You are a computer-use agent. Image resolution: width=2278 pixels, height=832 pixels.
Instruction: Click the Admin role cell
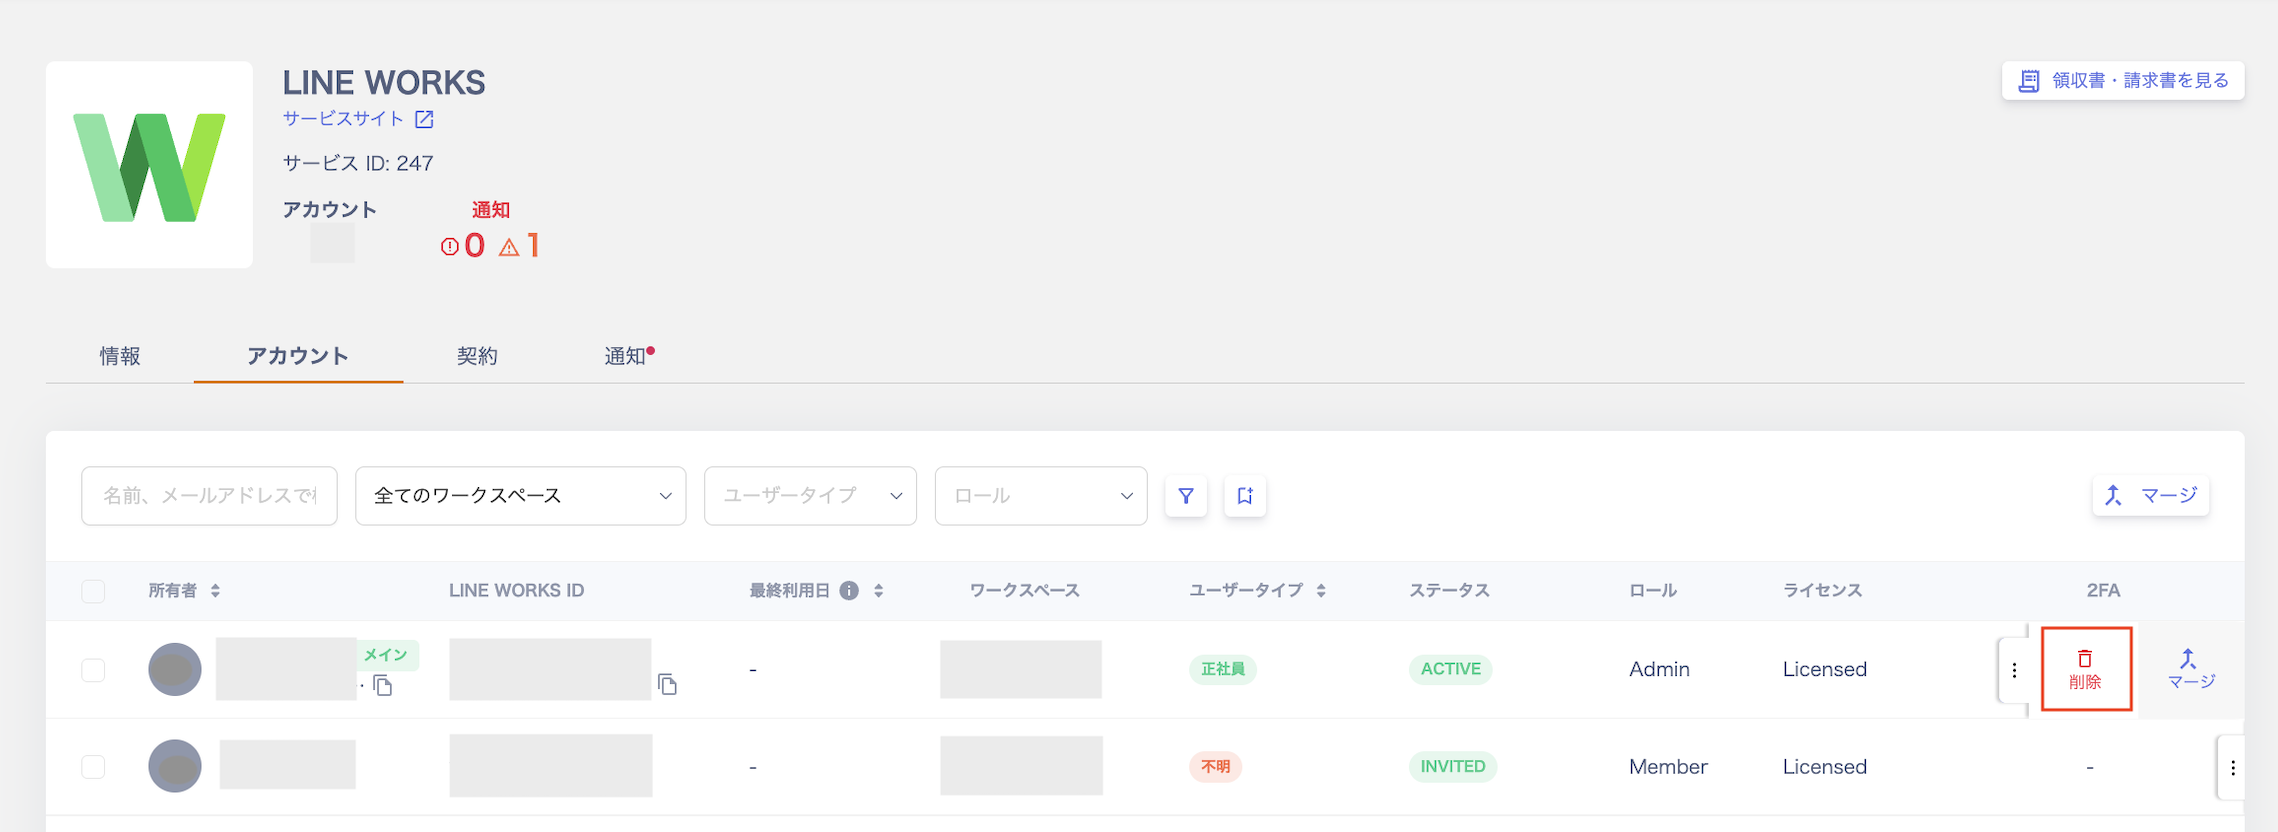[1659, 670]
